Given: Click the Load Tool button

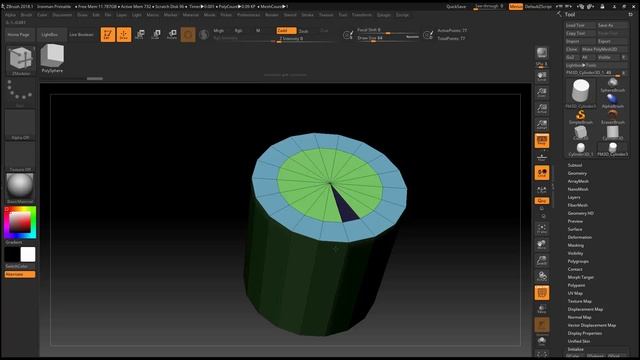Looking at the screenshot, I should pos(580,25).
